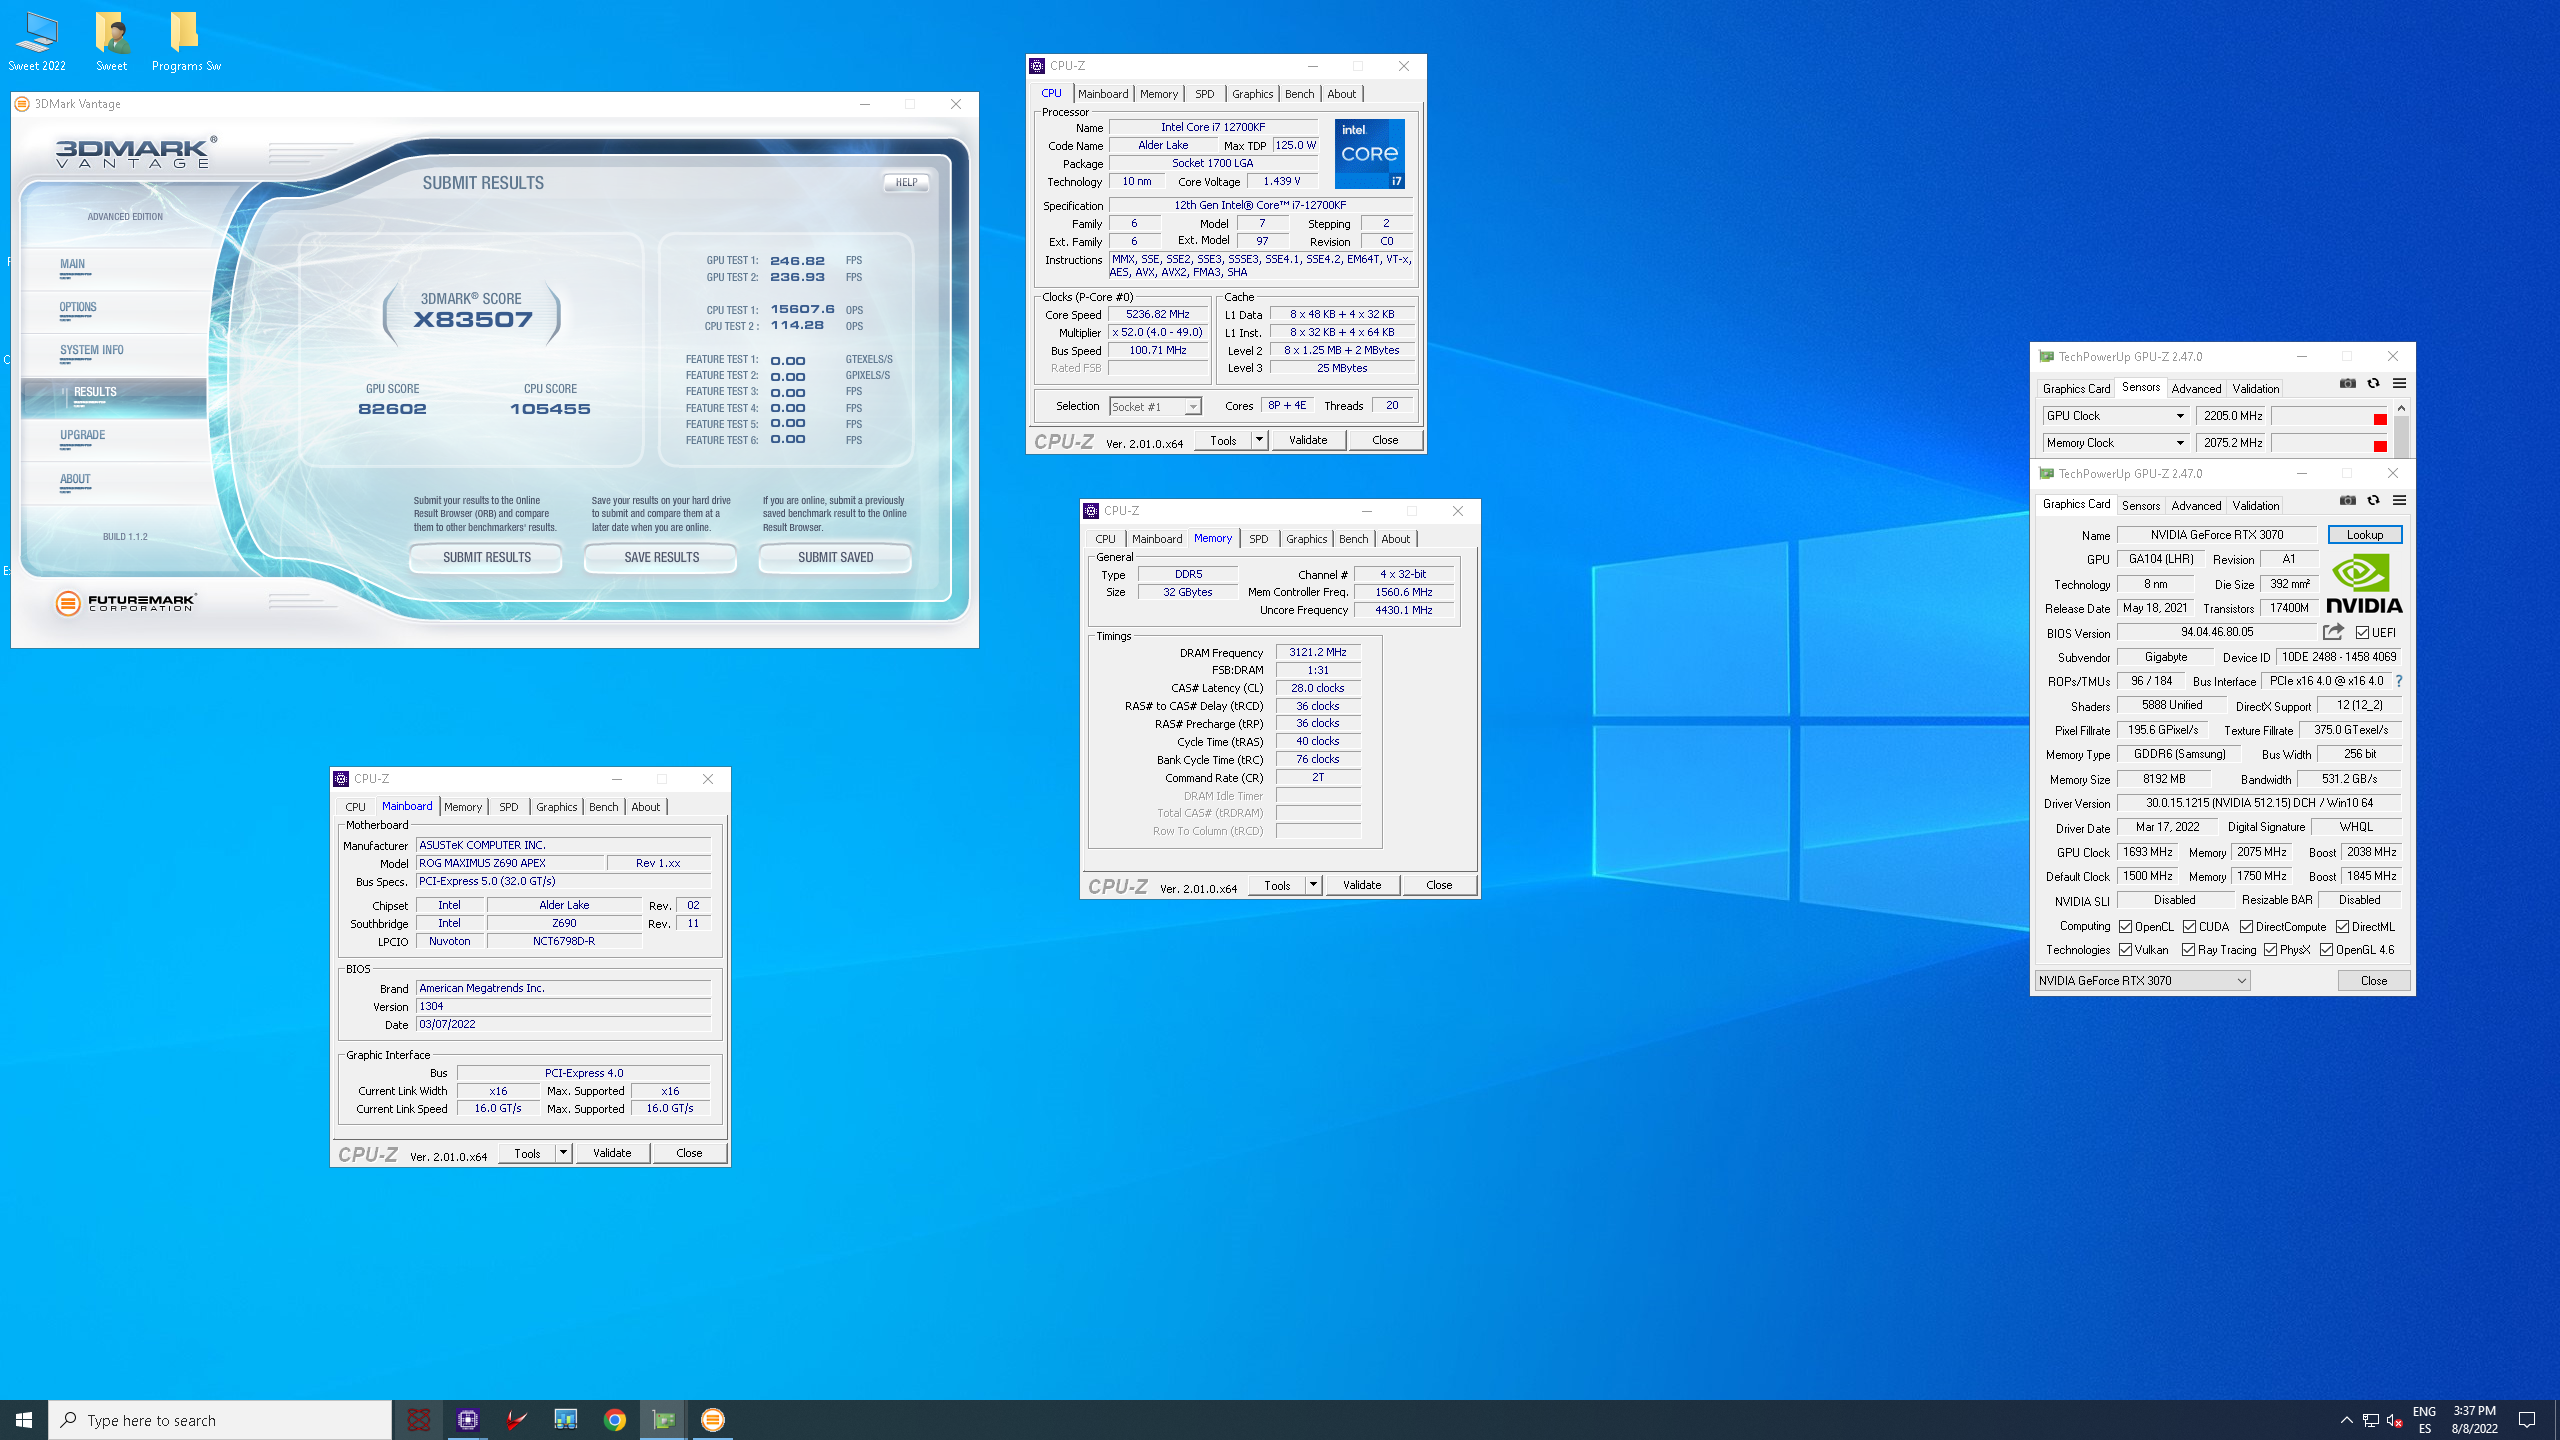Click the 3DMark Vantage taskbar icon
The image size is (2560, 1440).
pos(713,1420)
